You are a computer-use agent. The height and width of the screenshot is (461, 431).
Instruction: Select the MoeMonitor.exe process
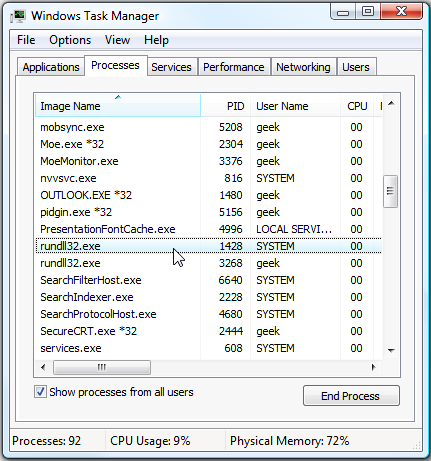click(208, 161)
